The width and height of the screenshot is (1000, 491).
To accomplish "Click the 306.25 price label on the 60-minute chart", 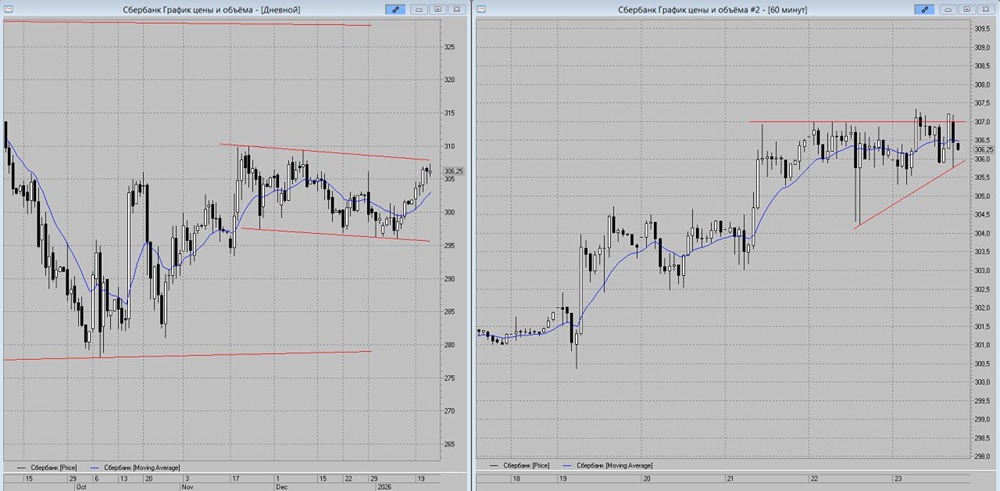I will (x=985, y=149).
